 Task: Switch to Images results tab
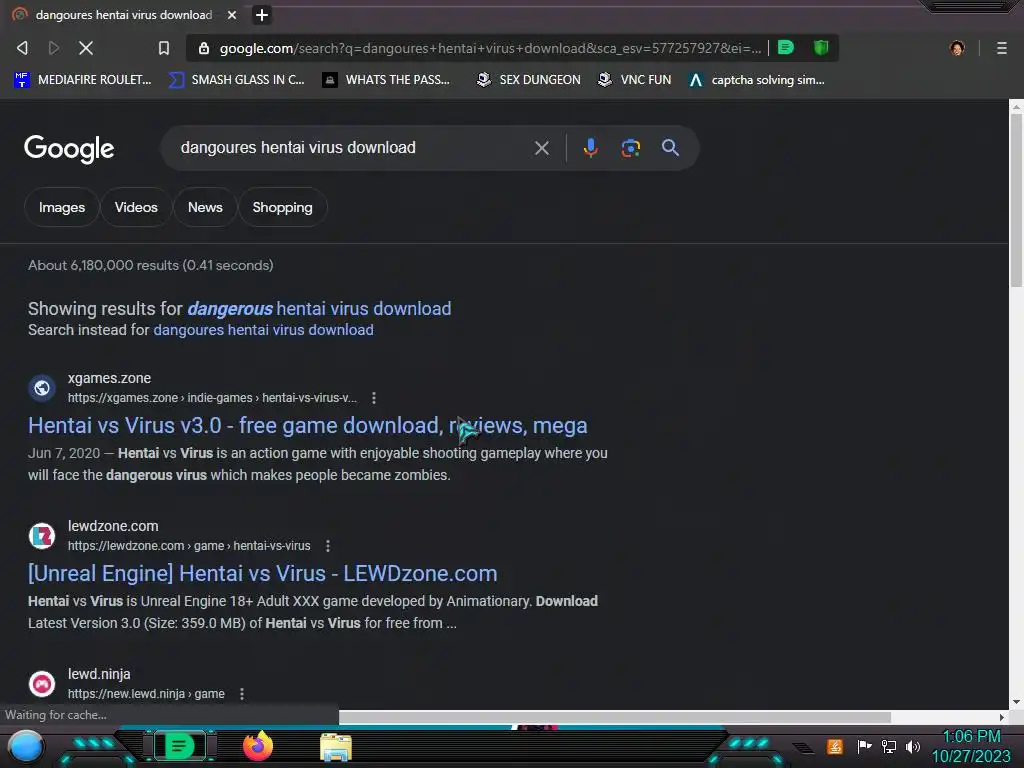tap(61, 207)
